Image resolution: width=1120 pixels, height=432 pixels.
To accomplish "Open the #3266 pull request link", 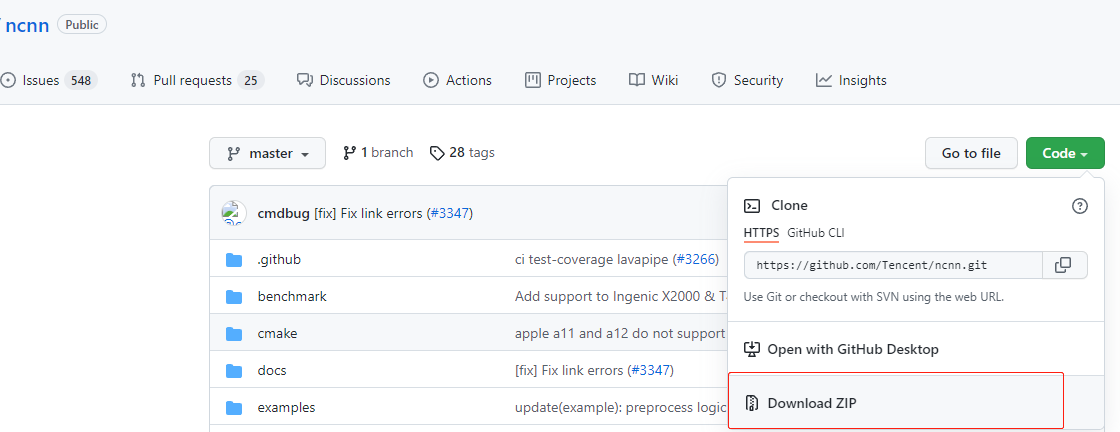I will click(x=695, y=259).
